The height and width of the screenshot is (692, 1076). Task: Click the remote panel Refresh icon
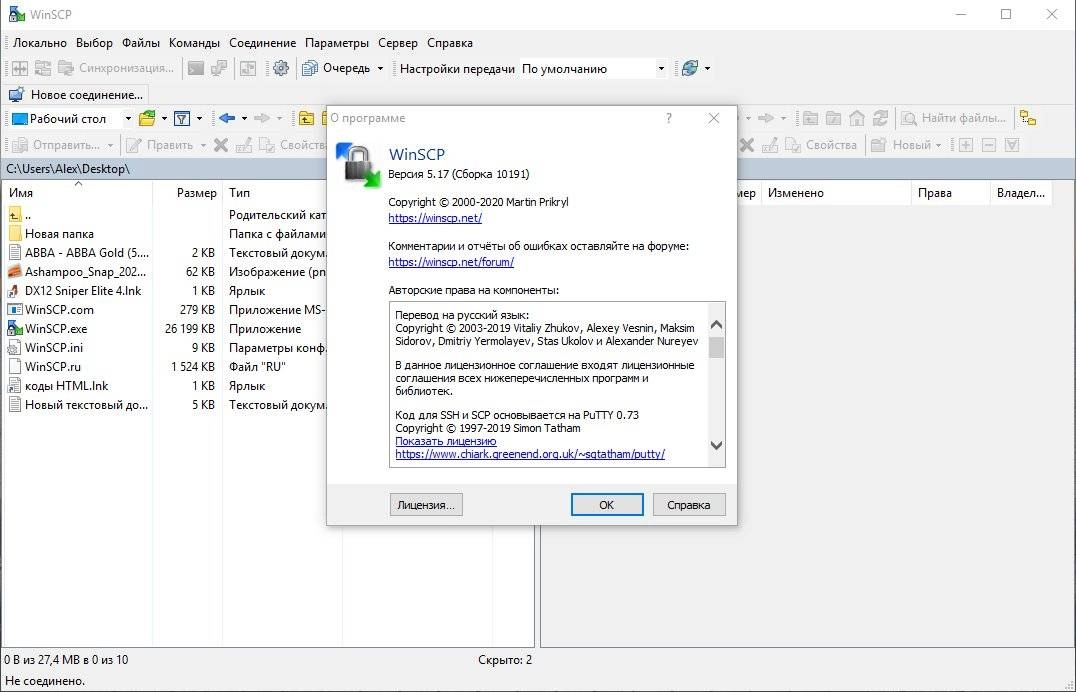(880, 118)
